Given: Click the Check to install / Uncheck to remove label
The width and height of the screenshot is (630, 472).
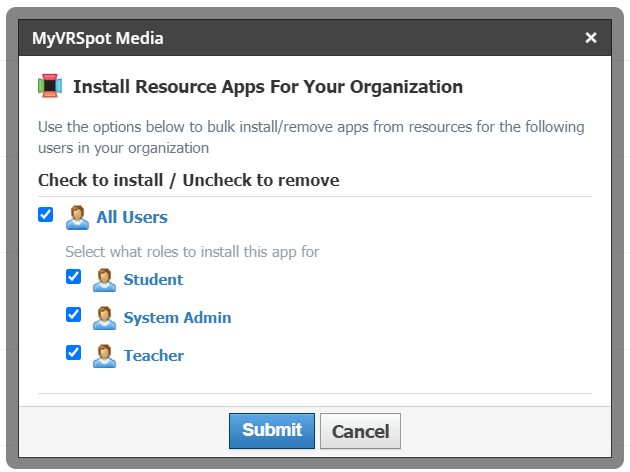Looking at the screenshot, I should point(188,180).
